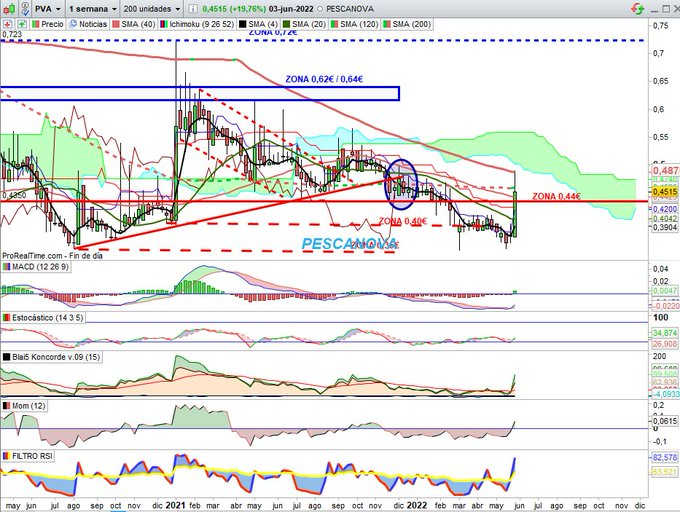
Task: Open the Blai5 Koncorde v.09 (15) label
Action: point(52,357)
